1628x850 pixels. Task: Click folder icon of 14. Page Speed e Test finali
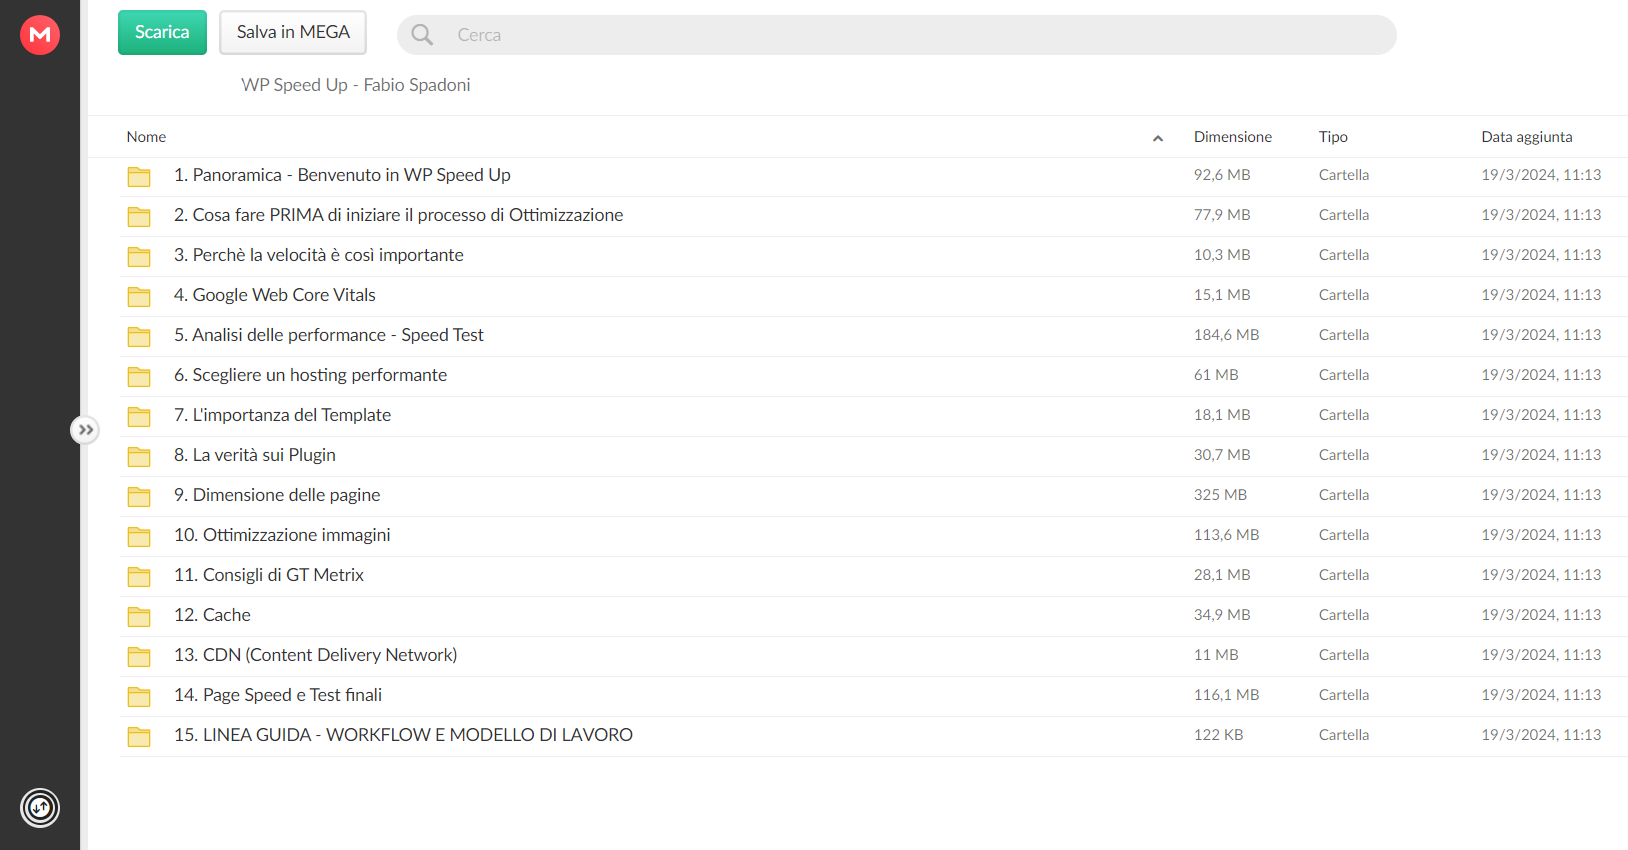click(139, 697)
